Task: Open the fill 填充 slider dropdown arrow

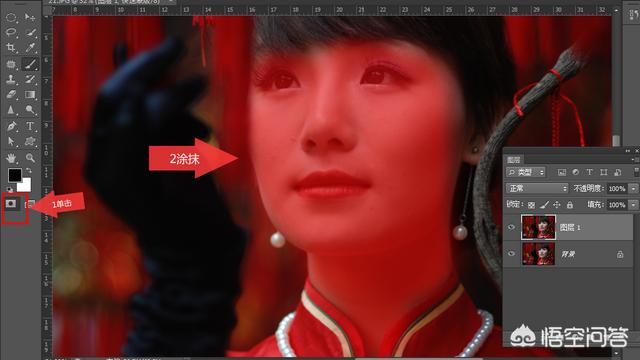Action: click(633, 204)
